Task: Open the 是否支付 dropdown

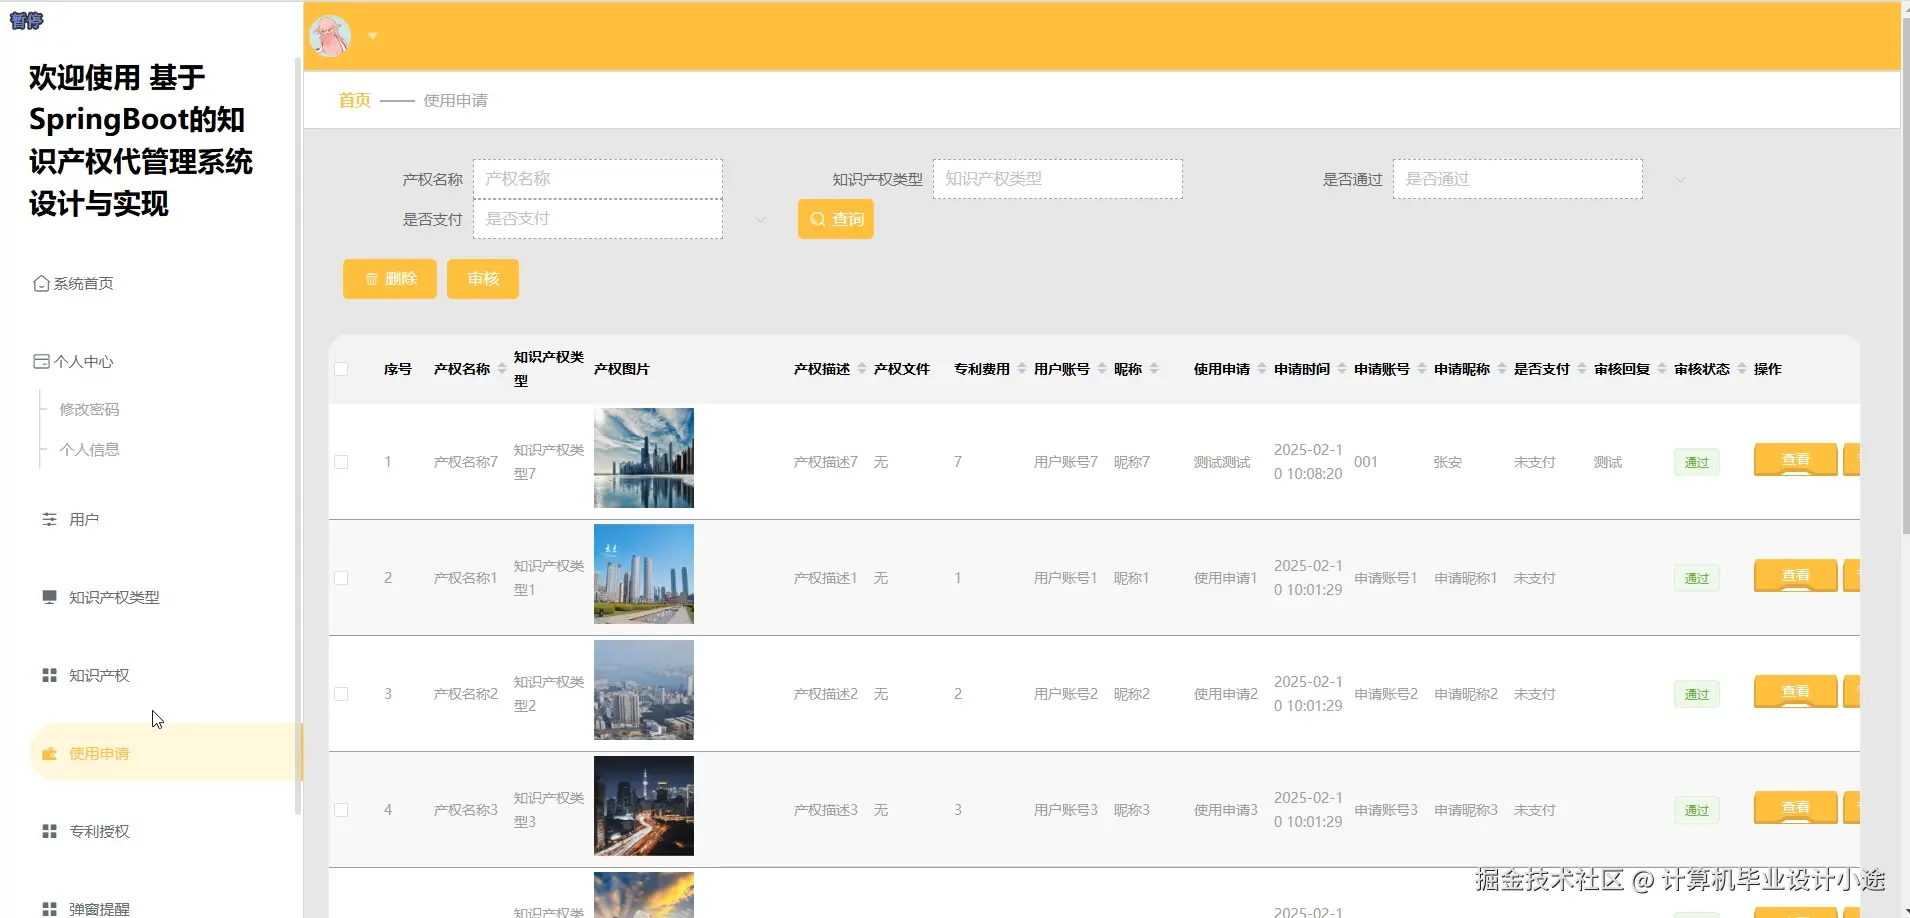Action: [x=598, y=219]
